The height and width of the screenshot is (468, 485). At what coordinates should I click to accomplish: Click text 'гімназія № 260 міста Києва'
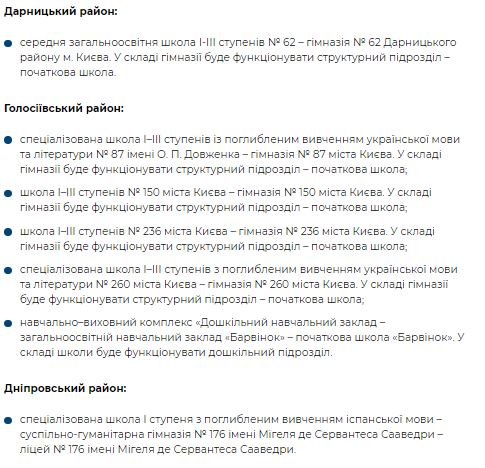281,284
